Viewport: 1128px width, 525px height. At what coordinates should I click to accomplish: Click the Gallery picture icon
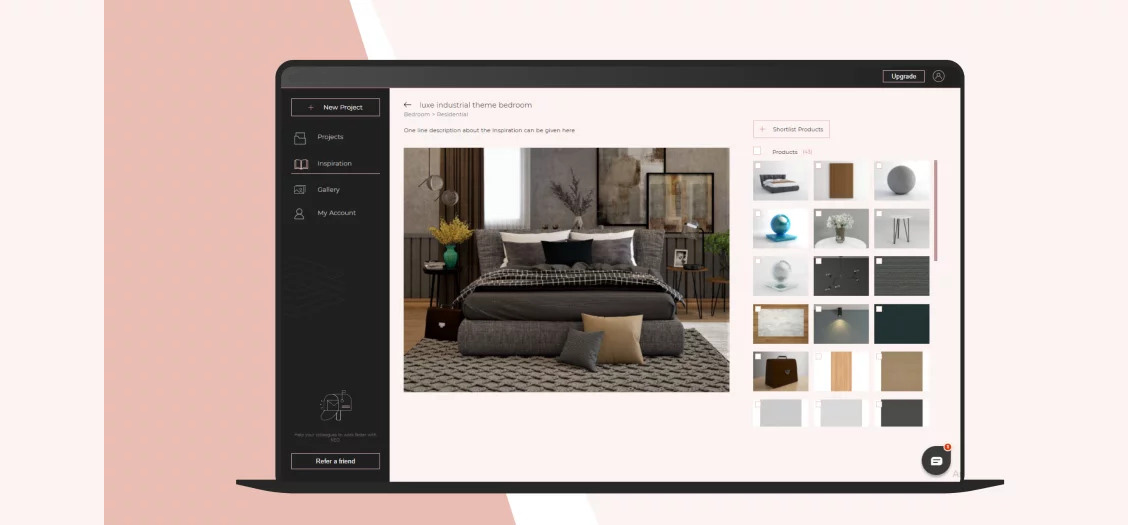click(x=300, y=190)
